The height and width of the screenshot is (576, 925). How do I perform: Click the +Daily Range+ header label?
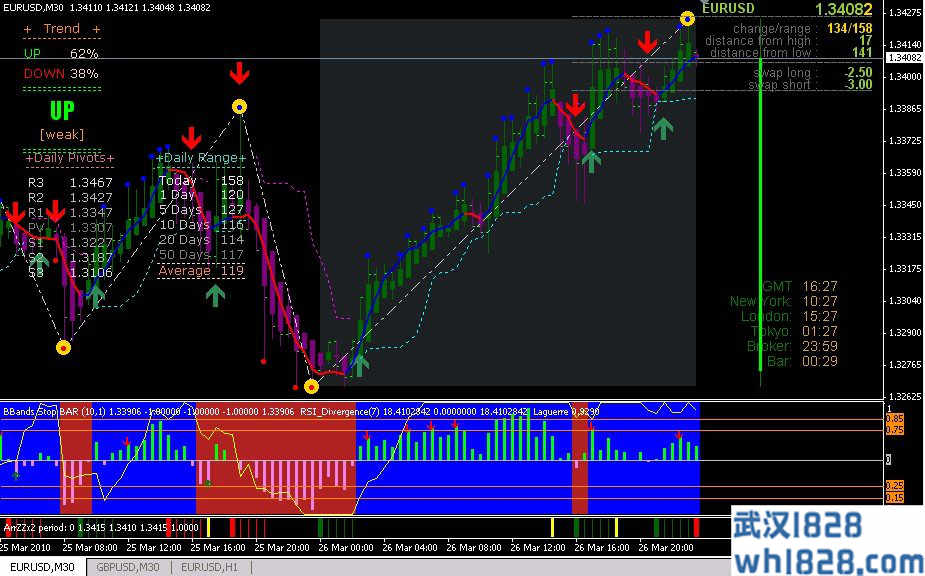coord(201,158)
